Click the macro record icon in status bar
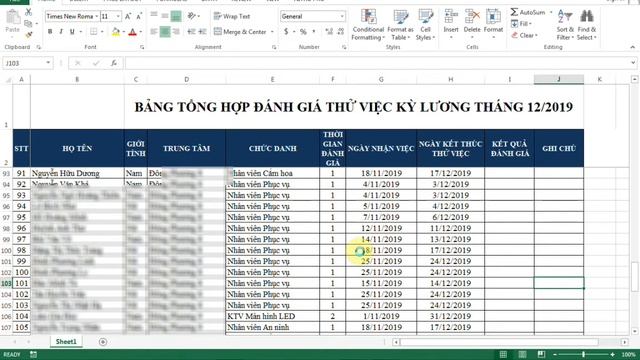The height and width of the screenshot is (360, 640). click(33, 354)
